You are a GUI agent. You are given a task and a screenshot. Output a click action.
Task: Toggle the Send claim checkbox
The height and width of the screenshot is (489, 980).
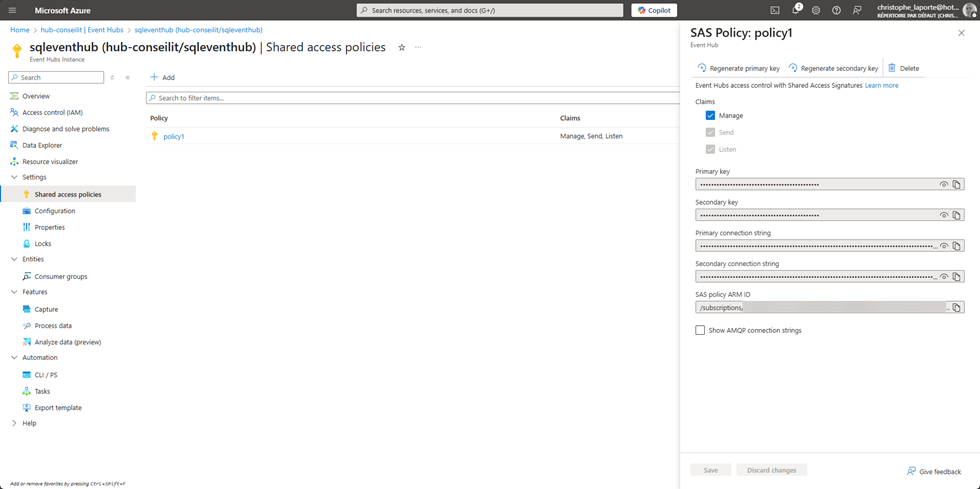[710, 133]
